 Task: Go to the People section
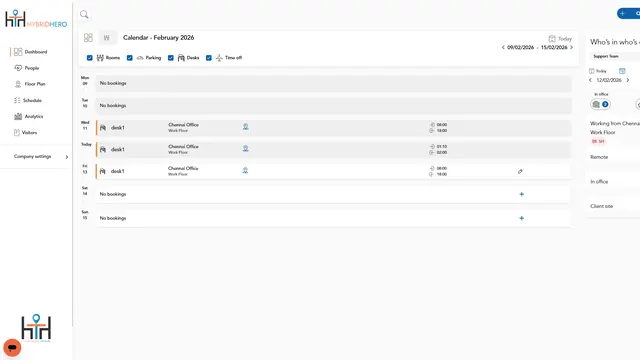[27, 68]
